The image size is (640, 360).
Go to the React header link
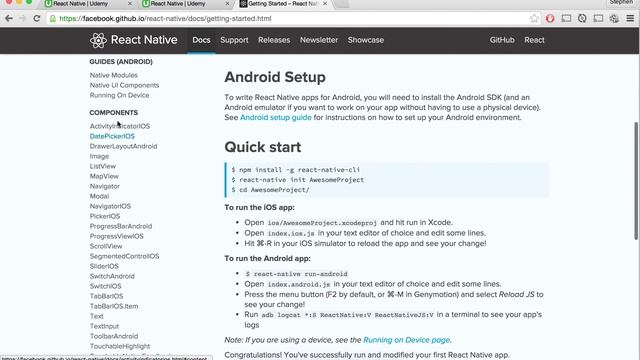[534, 40]
